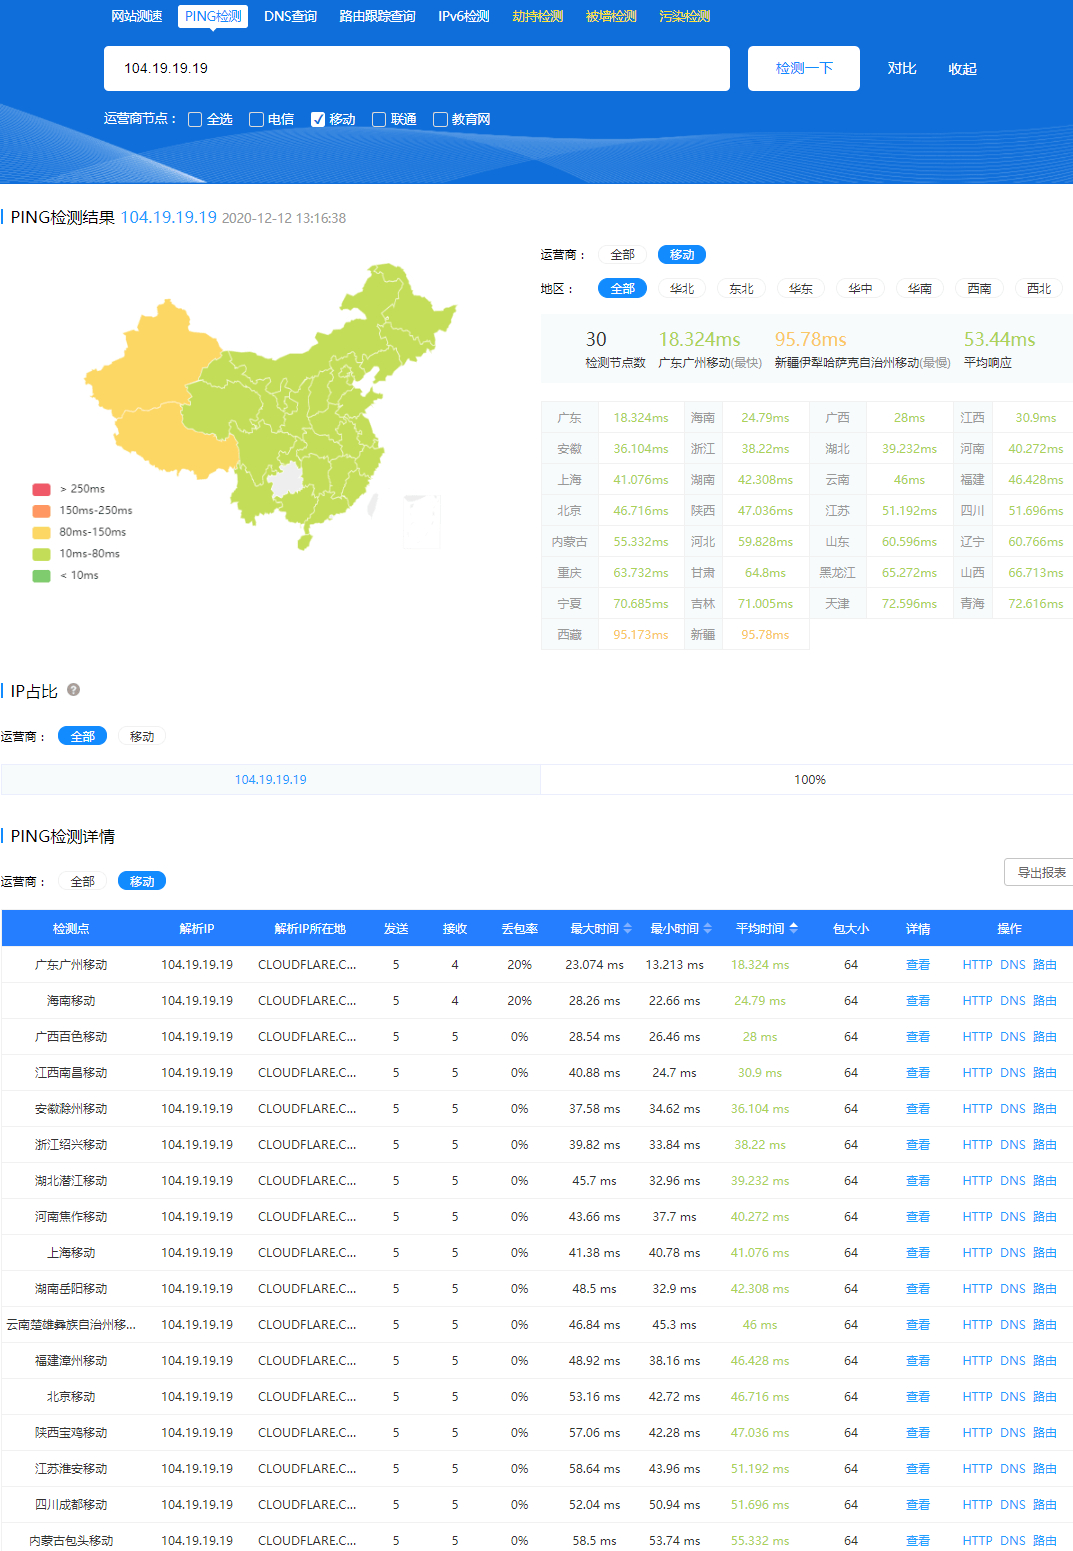
Task: Click the 对比 link
Action: 902,68
